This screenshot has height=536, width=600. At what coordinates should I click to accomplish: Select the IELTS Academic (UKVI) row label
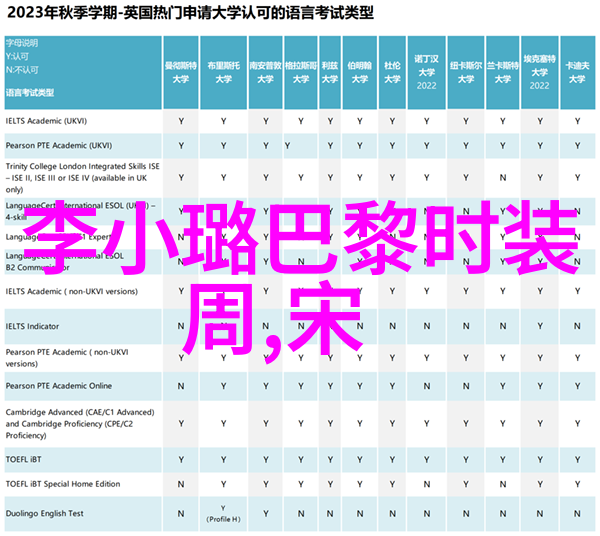point(46,121)
